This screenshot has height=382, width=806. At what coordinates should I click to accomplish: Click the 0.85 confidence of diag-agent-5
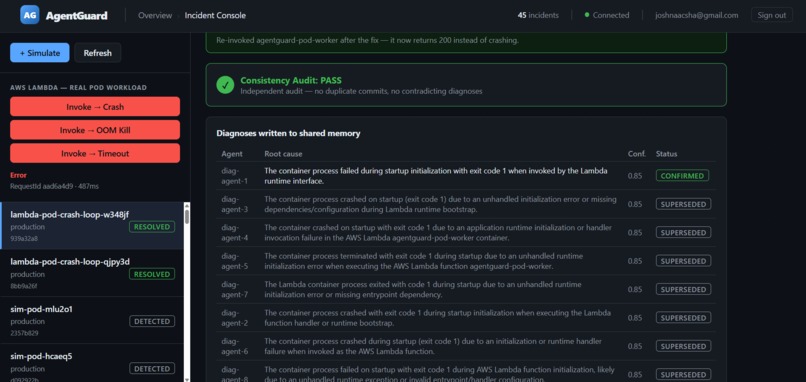tap(635, 261)
